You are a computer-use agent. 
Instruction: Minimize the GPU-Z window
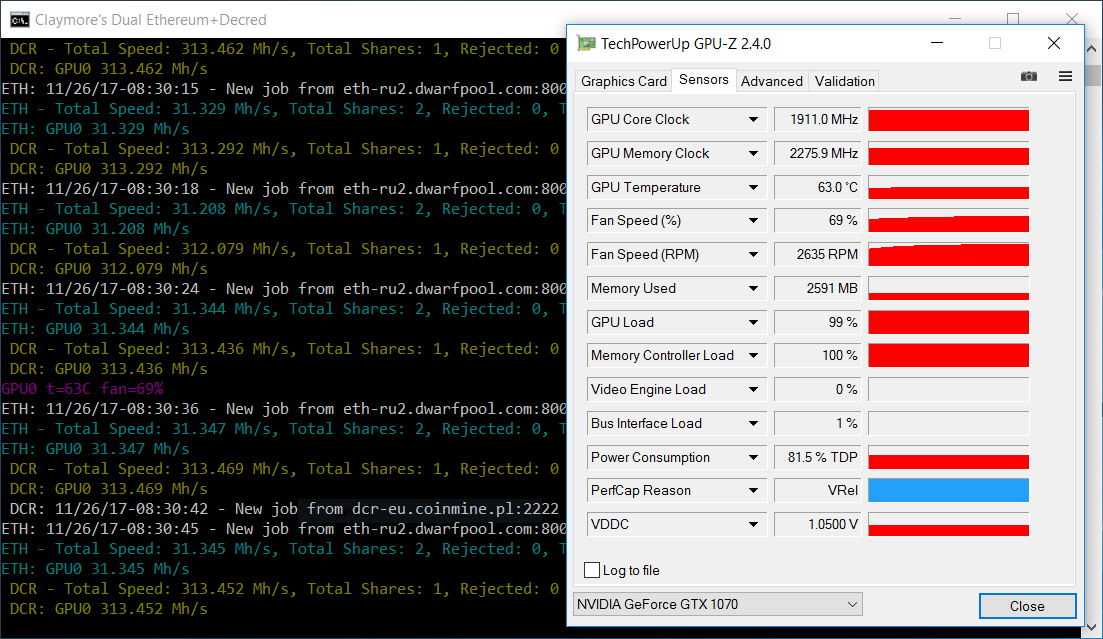tap(936, 43)
